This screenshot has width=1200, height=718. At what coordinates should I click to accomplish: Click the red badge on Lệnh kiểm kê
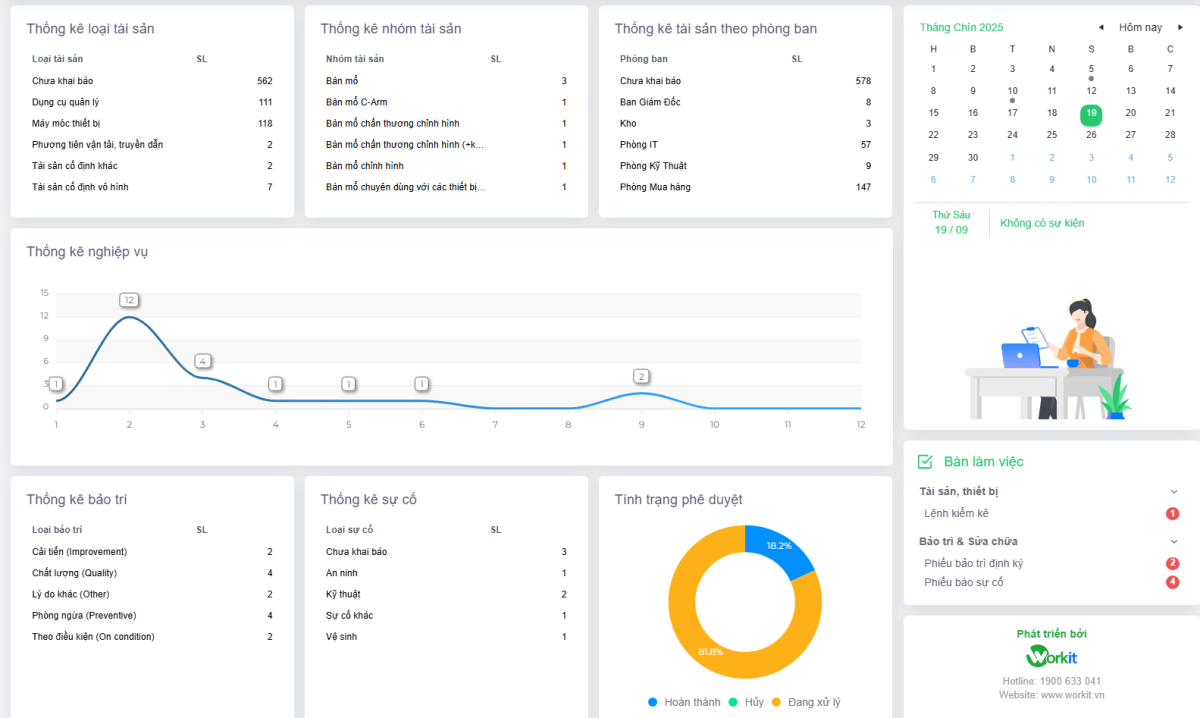click(x=1172, y=512)
